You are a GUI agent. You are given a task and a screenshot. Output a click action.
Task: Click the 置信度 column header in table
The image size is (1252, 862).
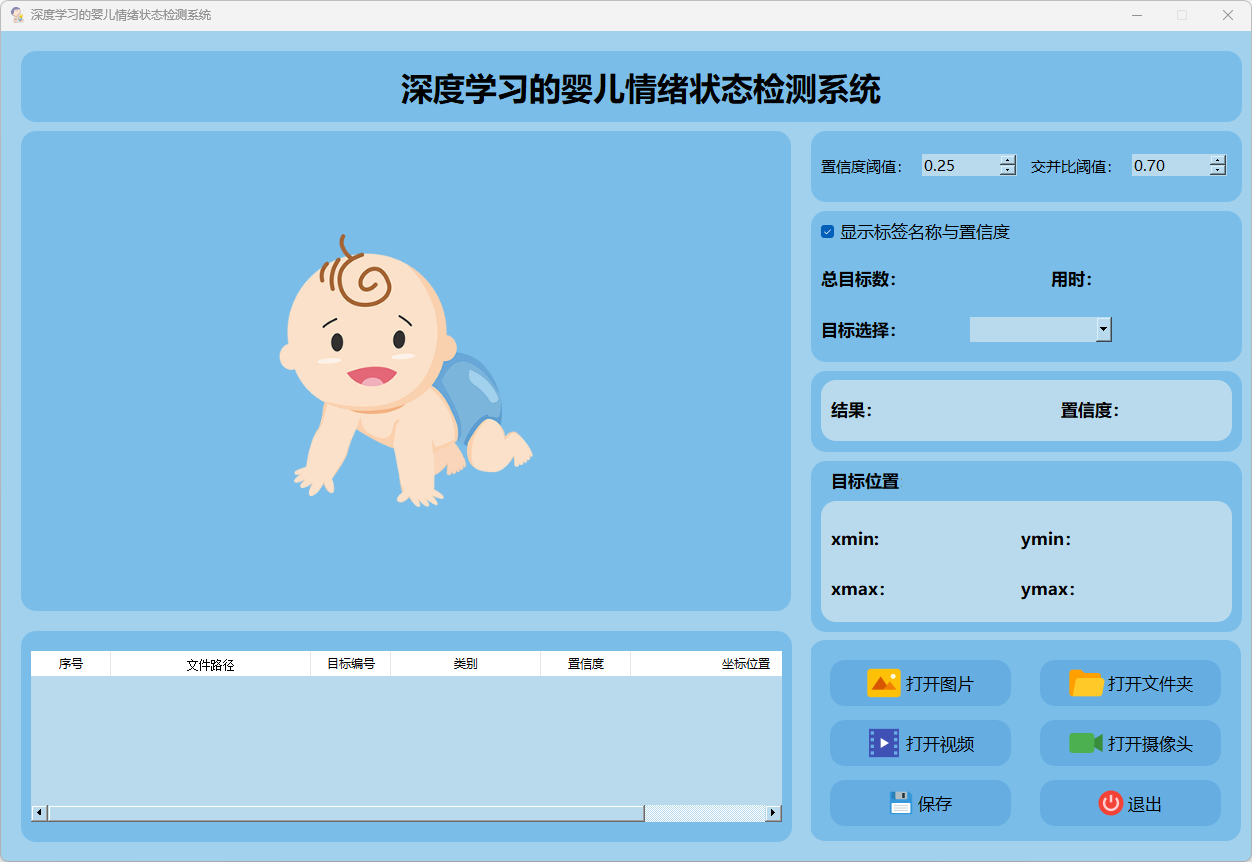point(585,664)
